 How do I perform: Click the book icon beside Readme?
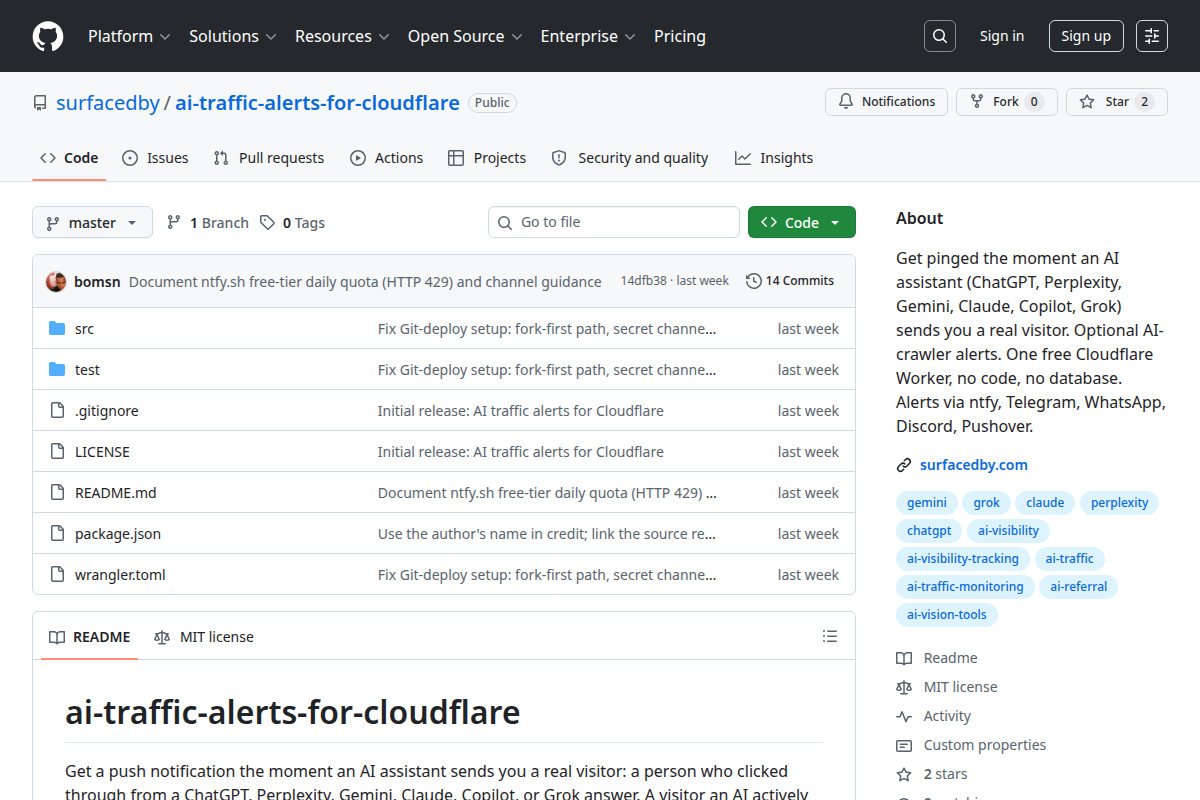[x=904, y=658]
